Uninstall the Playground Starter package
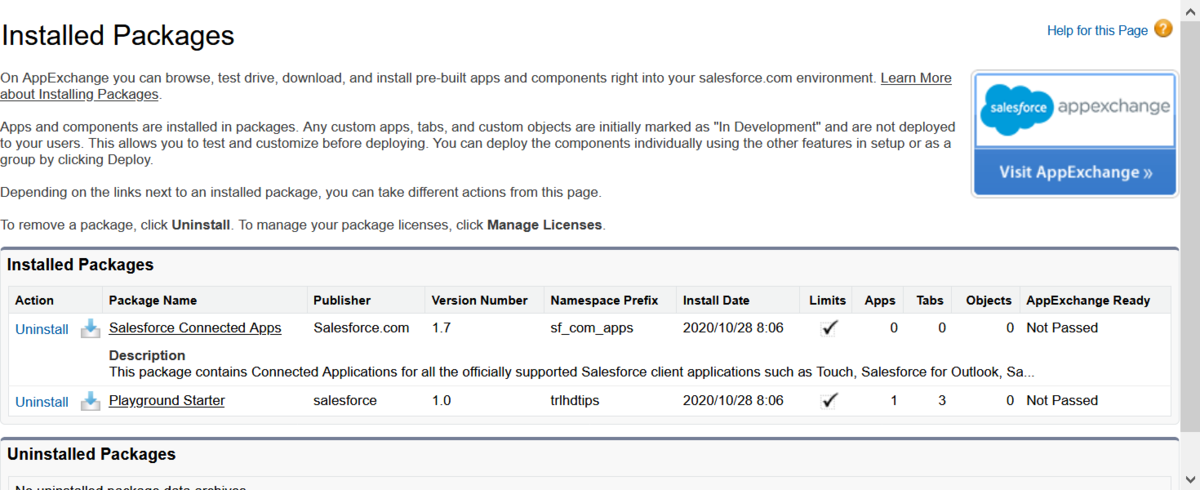The height and width of the screenshot is (490, 1200). coord(42,402)
